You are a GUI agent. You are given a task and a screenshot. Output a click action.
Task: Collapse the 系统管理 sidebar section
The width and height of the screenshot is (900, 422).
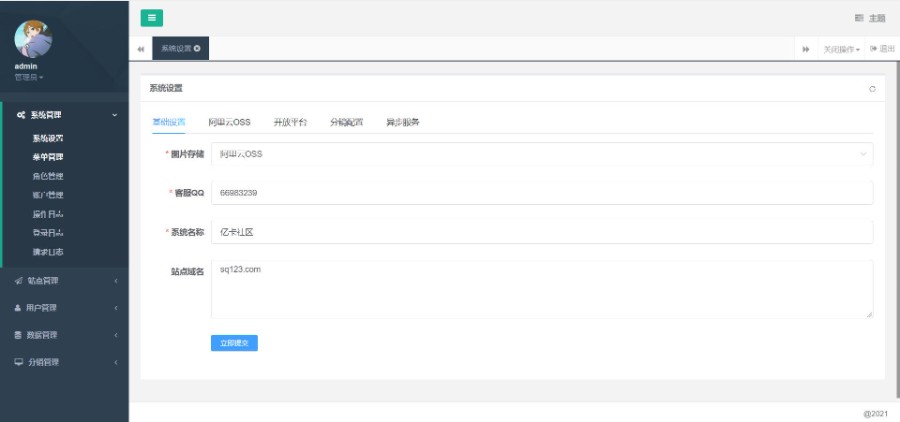click(64, 116)
